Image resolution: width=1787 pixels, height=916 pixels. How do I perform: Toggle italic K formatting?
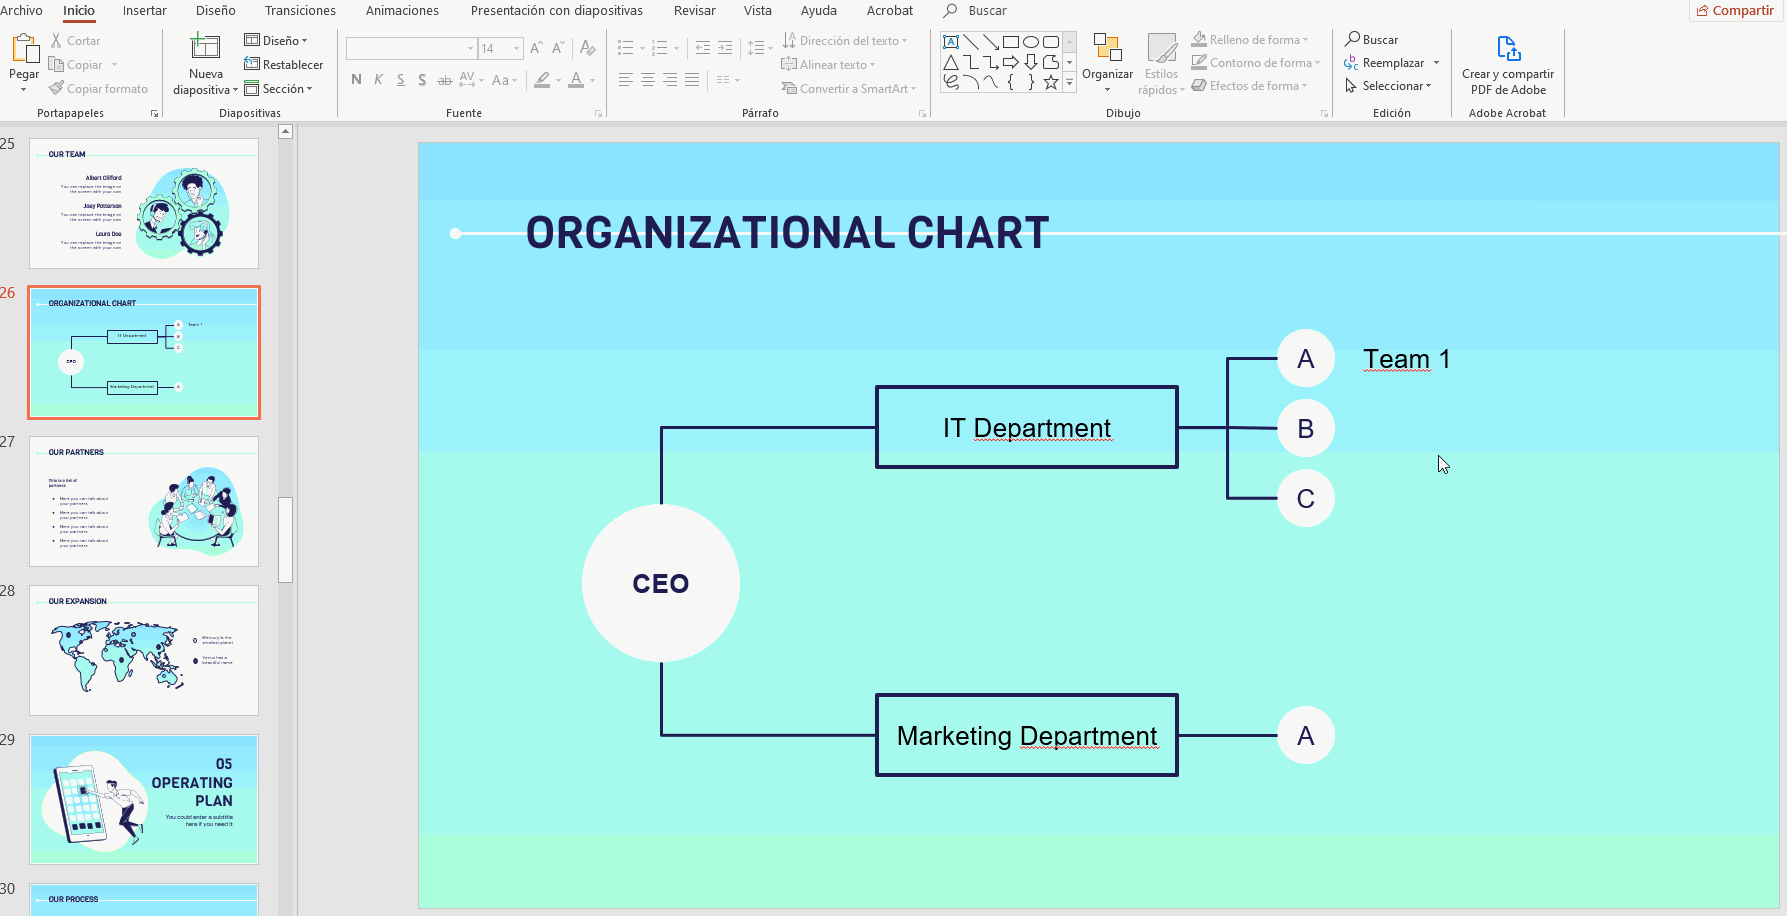point(378,79)
